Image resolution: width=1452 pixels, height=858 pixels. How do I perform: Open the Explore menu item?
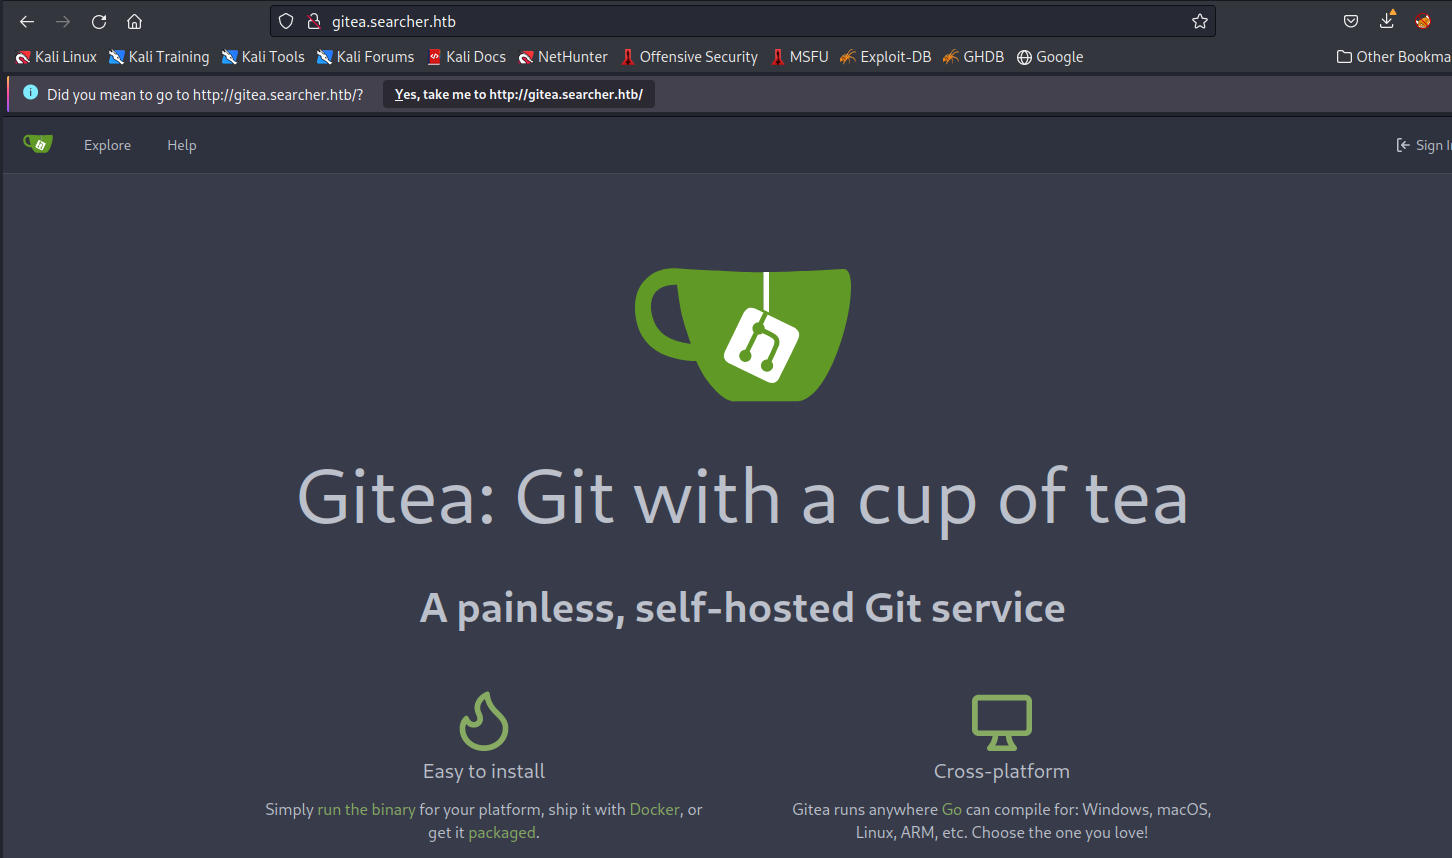point(107,145)
